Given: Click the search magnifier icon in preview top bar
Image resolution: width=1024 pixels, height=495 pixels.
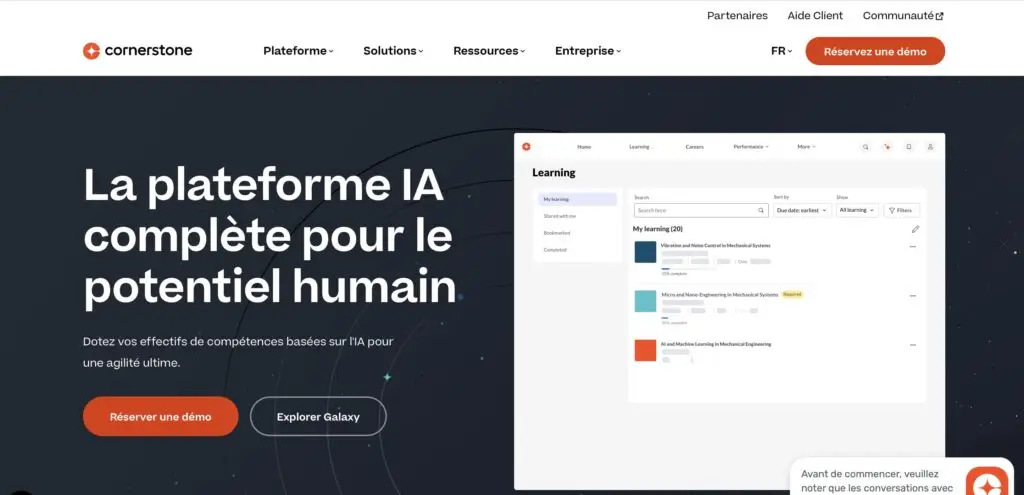Looking at the screenshot, I should point(865,147).
